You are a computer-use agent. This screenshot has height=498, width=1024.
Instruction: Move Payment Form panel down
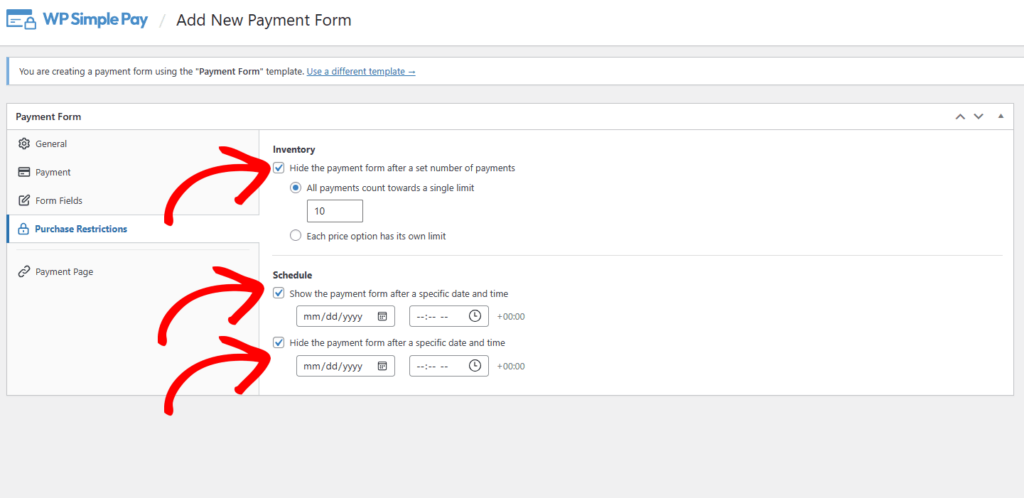click(979, 117)
